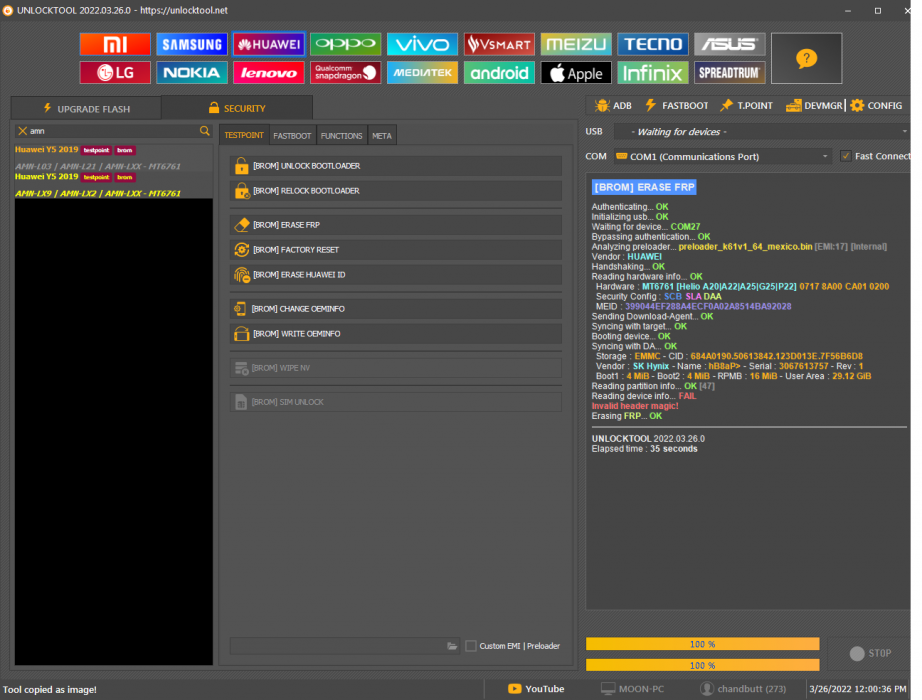
Task: Click the STOP button
Action: pos(869,654)
